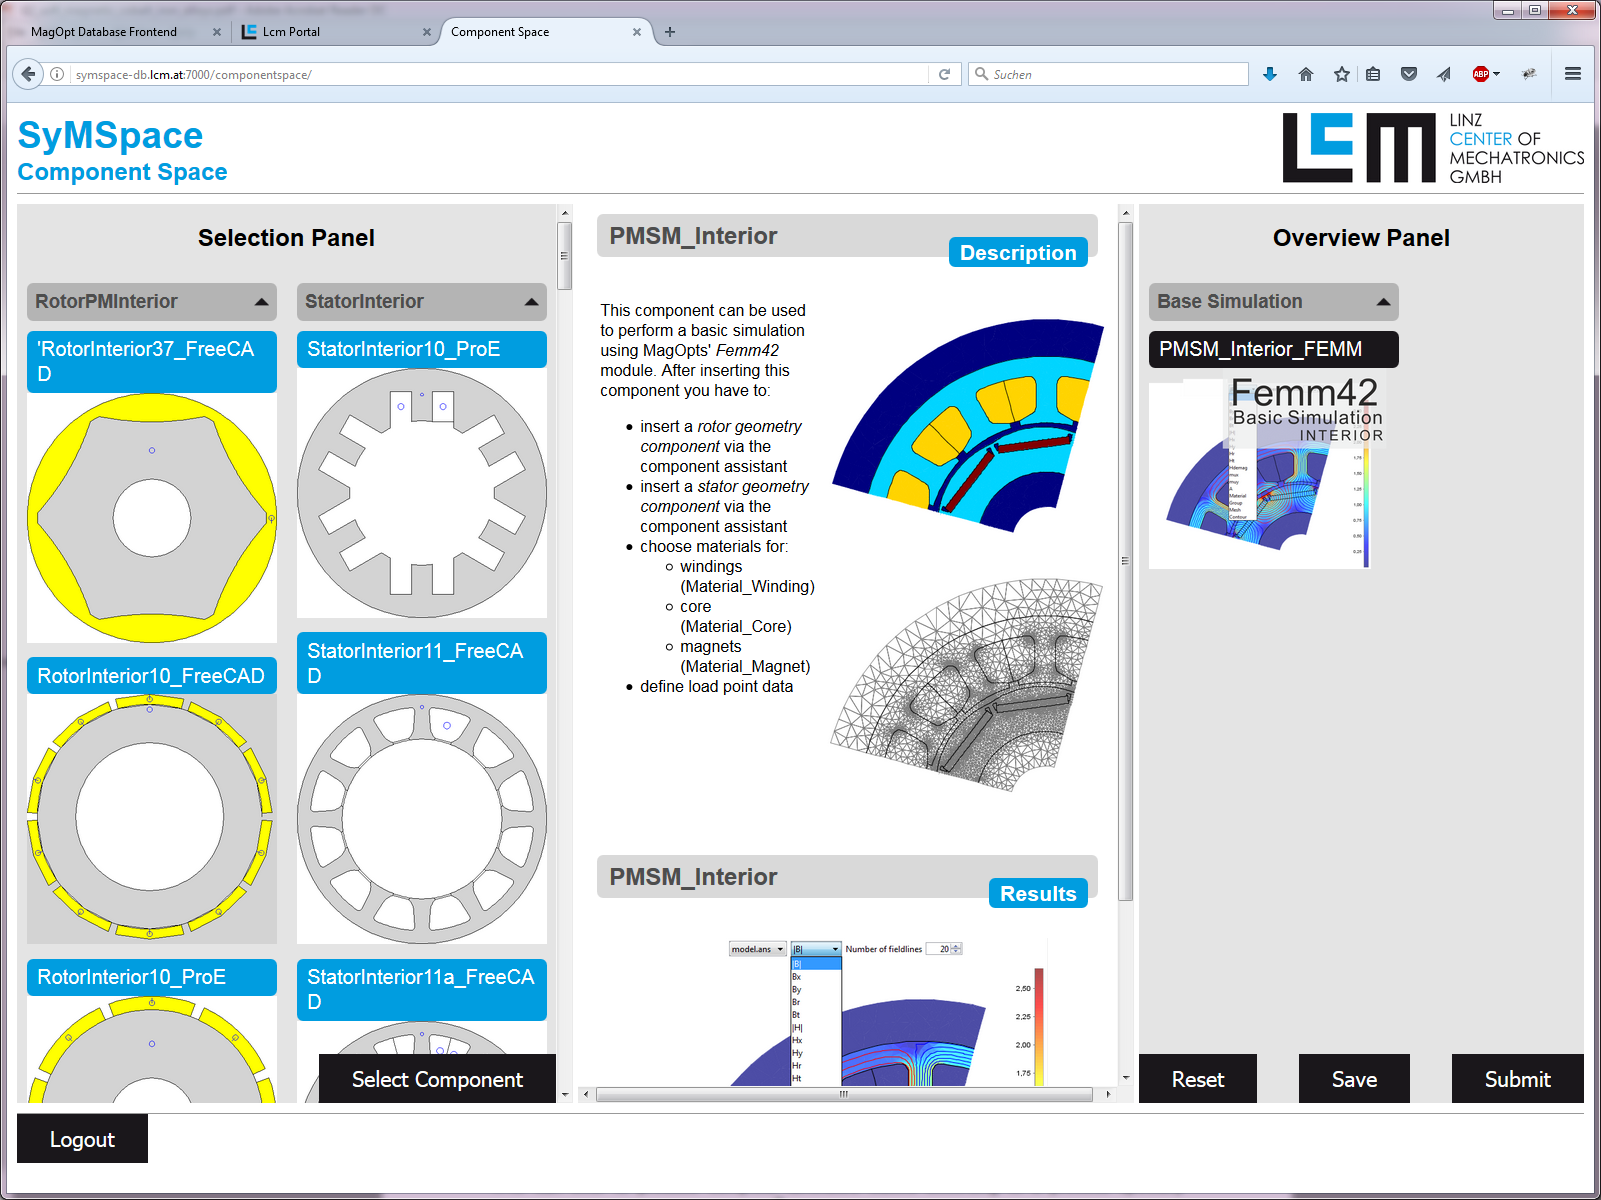Collapse the RotorPMInterior section
1601x1200 pixels.
point(261,302)
